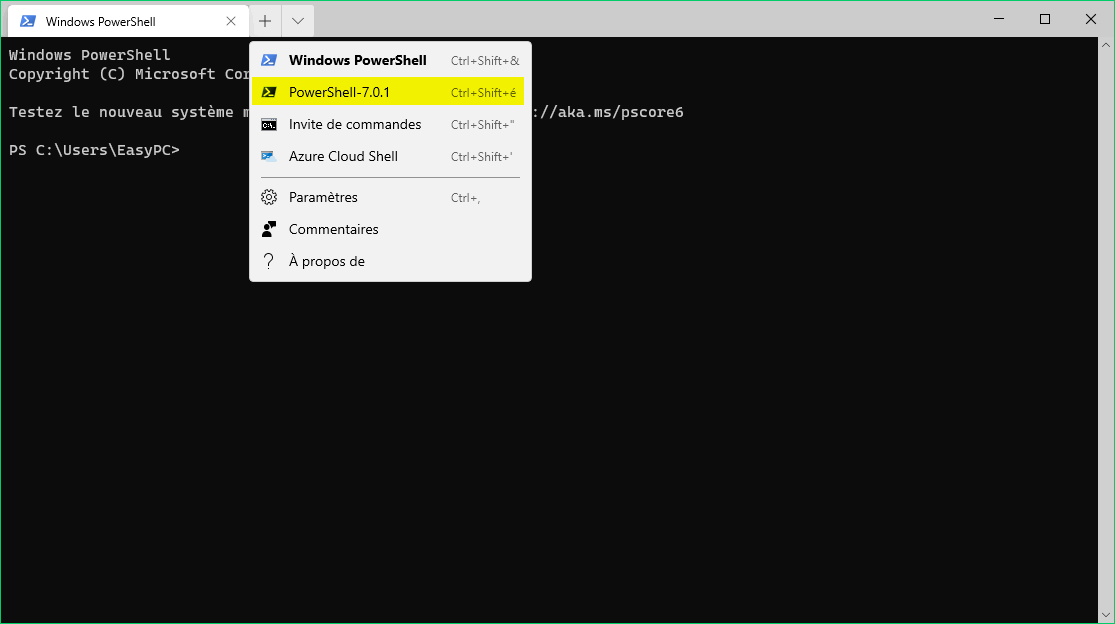Viewport: 1115px width, 624px height.
Task: Click the PS C:\Users\EasyPC> prompt line
Action: click(x=95, y=151)
